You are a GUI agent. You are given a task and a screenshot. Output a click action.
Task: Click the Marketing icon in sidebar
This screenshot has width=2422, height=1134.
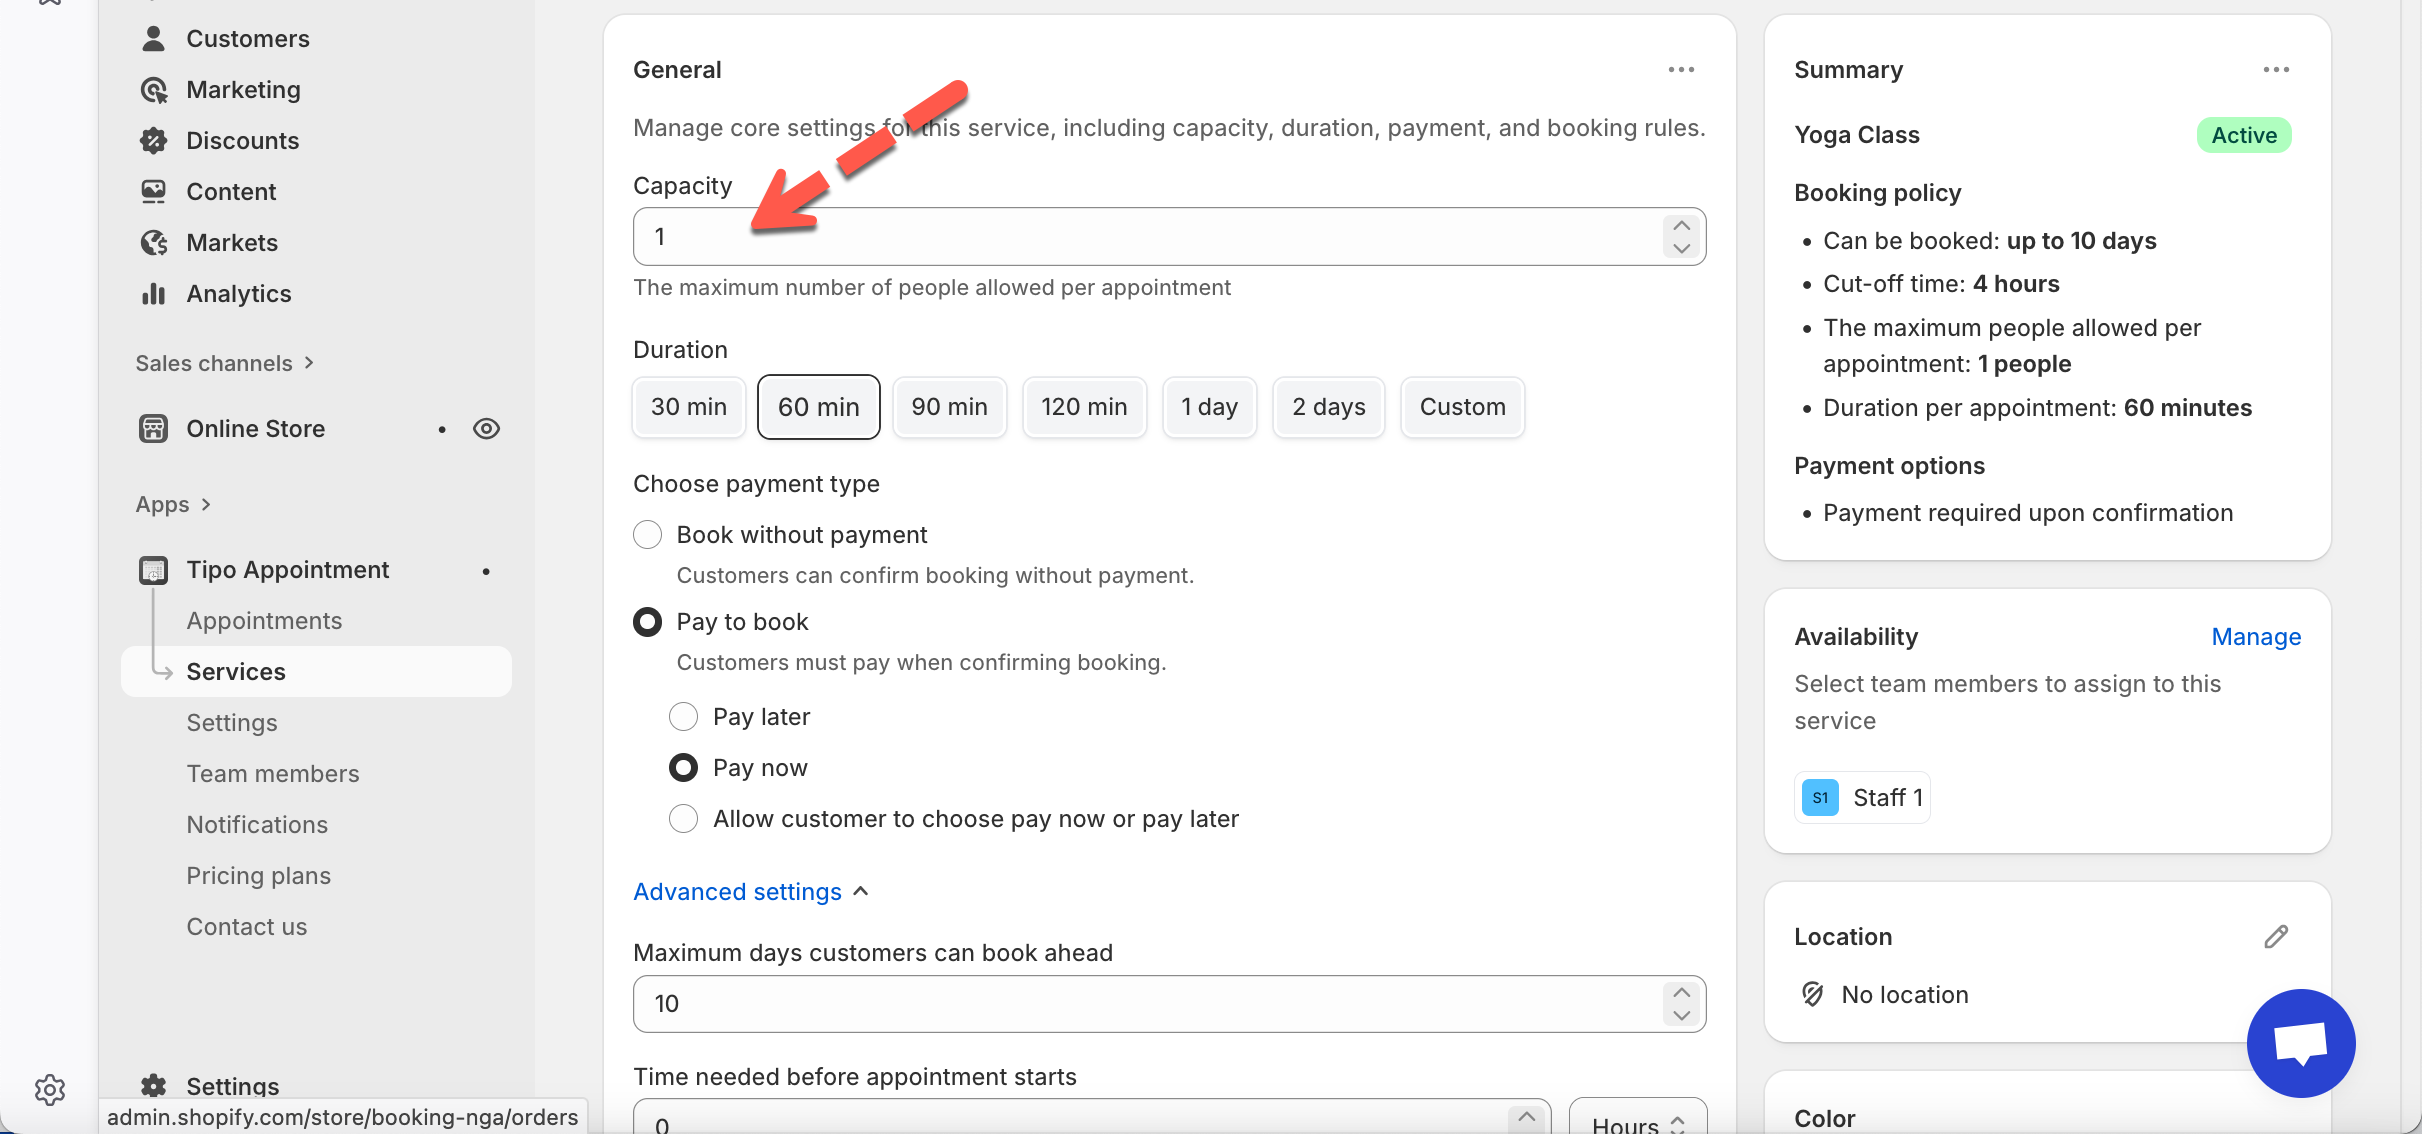[x=153, y=90]
